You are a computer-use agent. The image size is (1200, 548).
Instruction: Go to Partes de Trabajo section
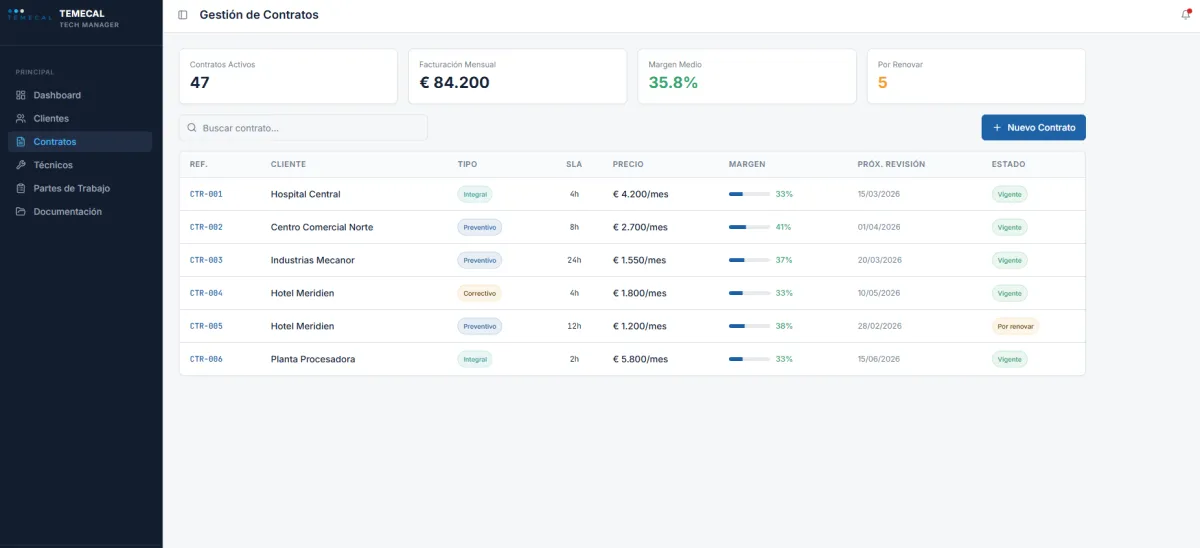pos(71,188)
